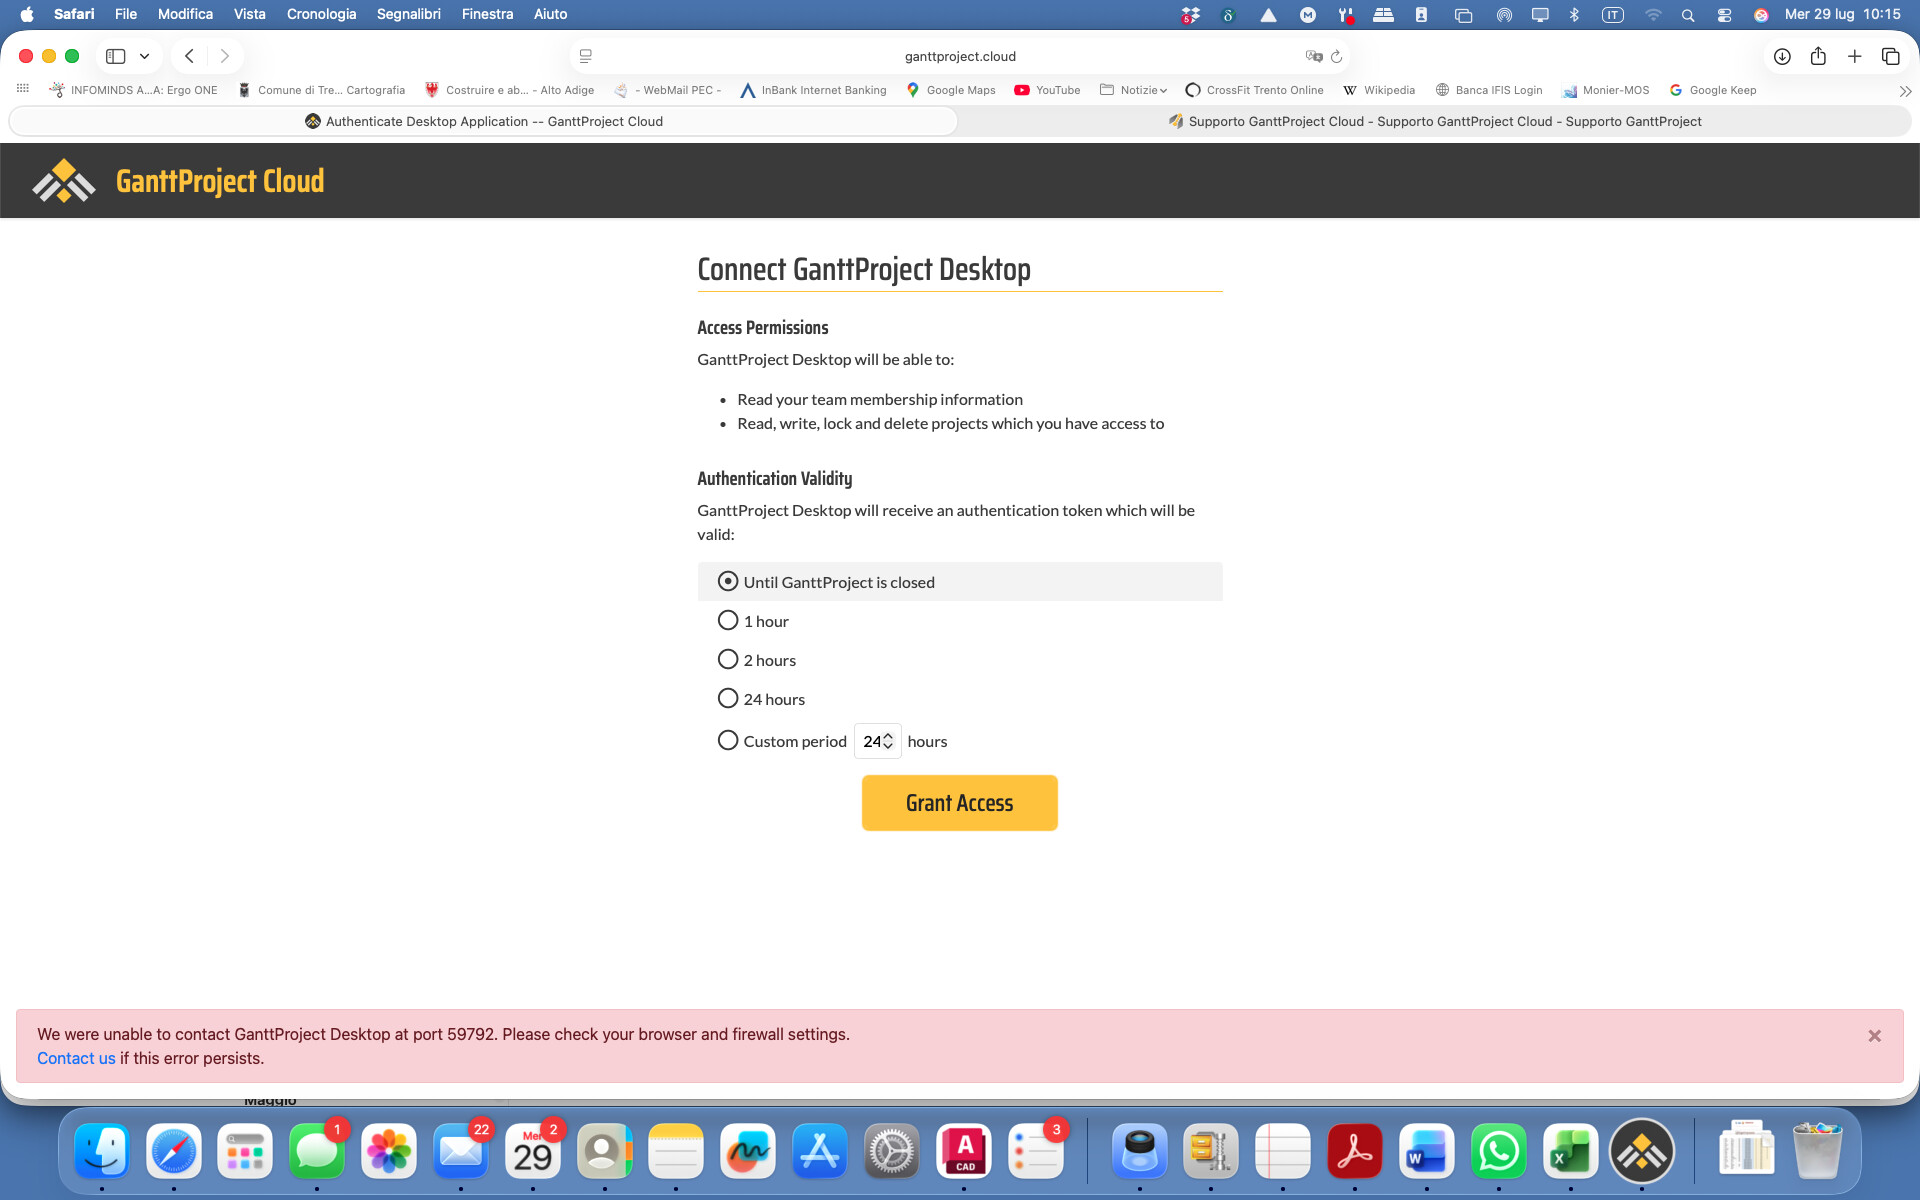Choose the "24 hours" validity option

point(728,698)
